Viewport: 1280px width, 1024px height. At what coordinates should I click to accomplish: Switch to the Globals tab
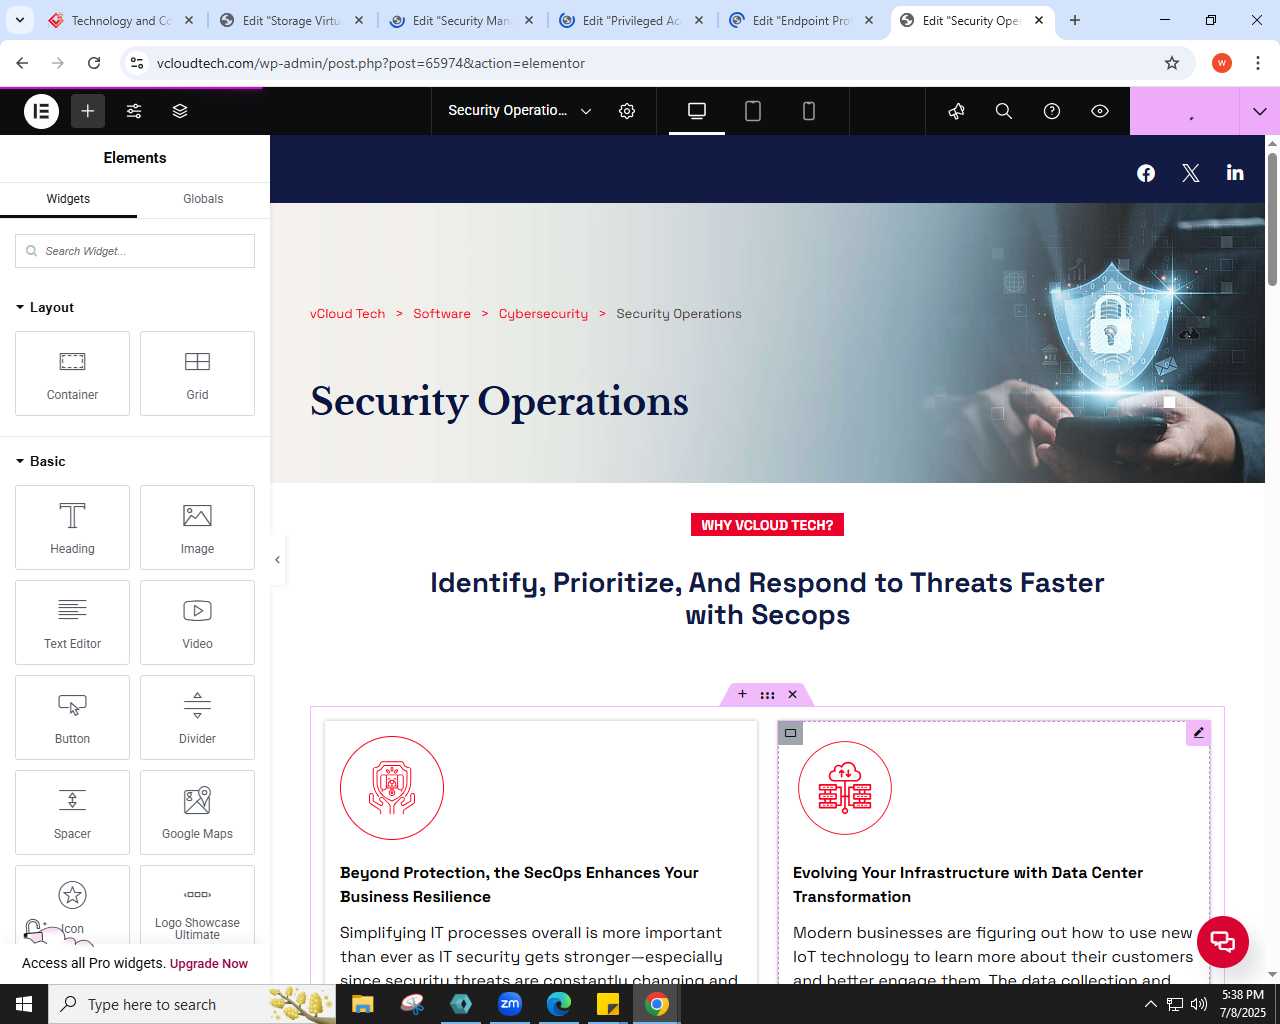[x=203, y=199]
